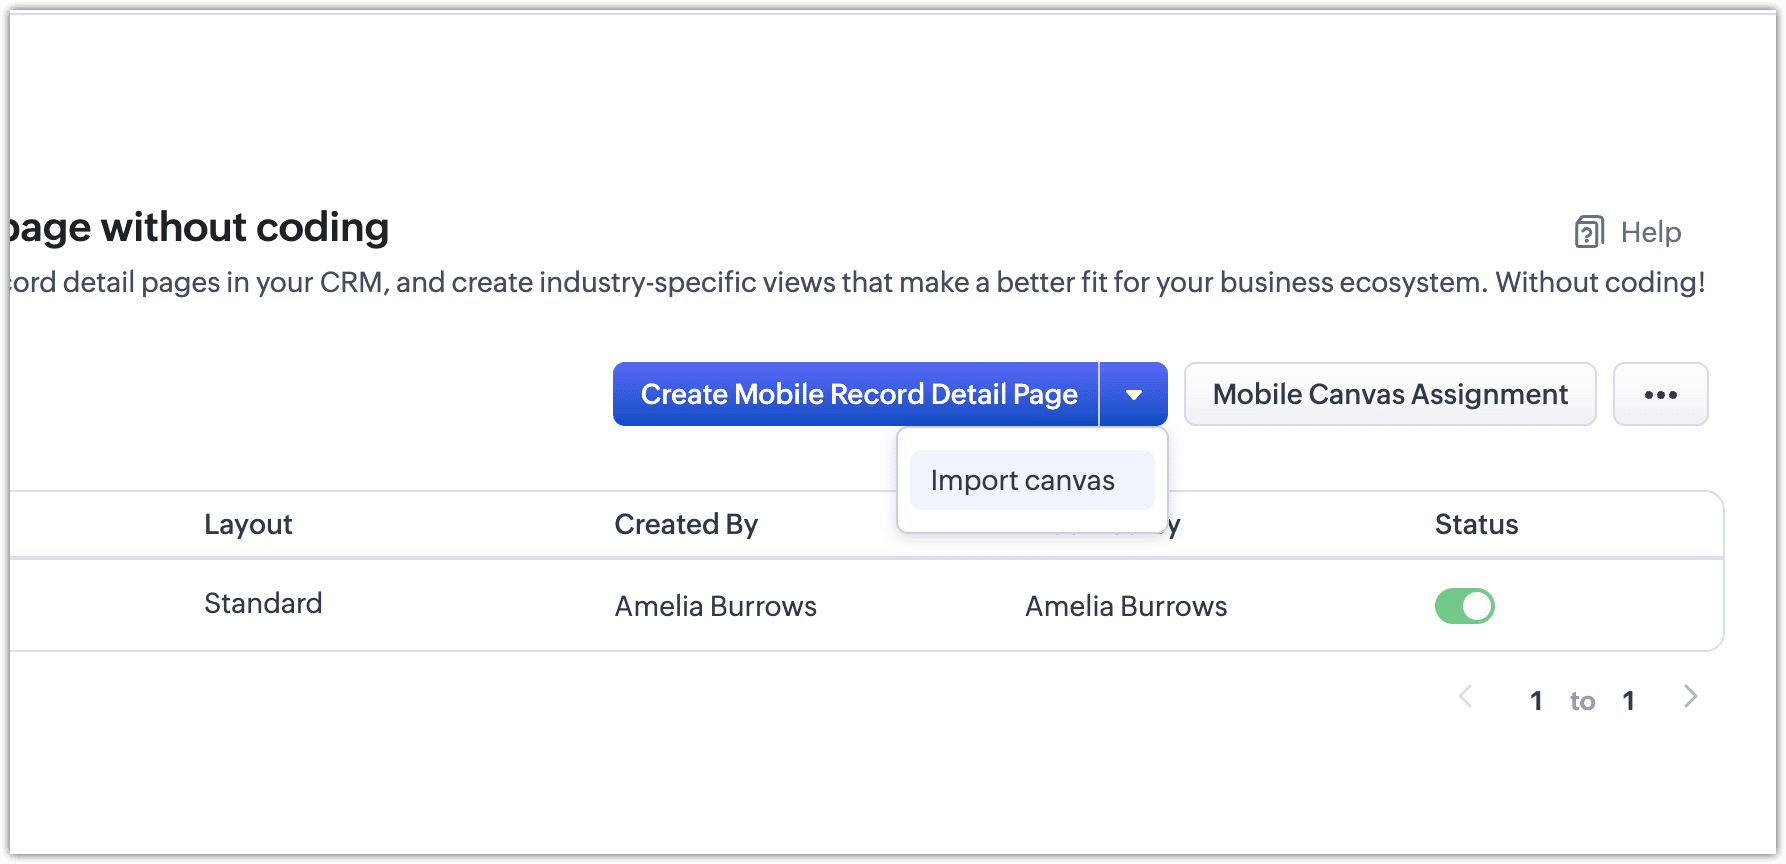Click the Status column header

(x=1476, y=524)
